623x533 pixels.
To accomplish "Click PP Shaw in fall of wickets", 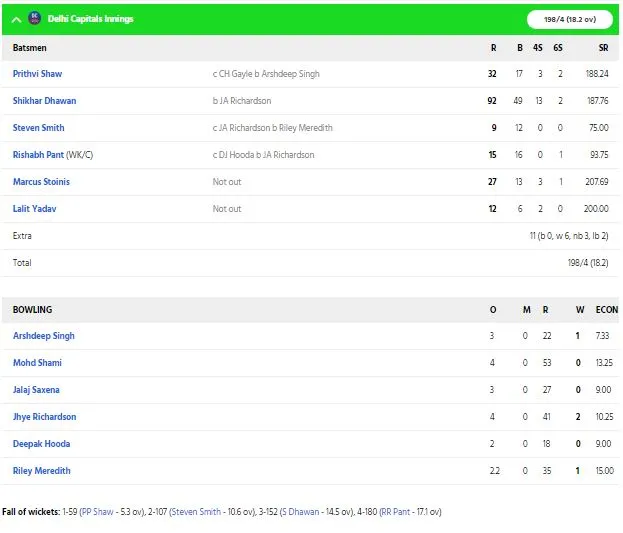I will point(97,512).
